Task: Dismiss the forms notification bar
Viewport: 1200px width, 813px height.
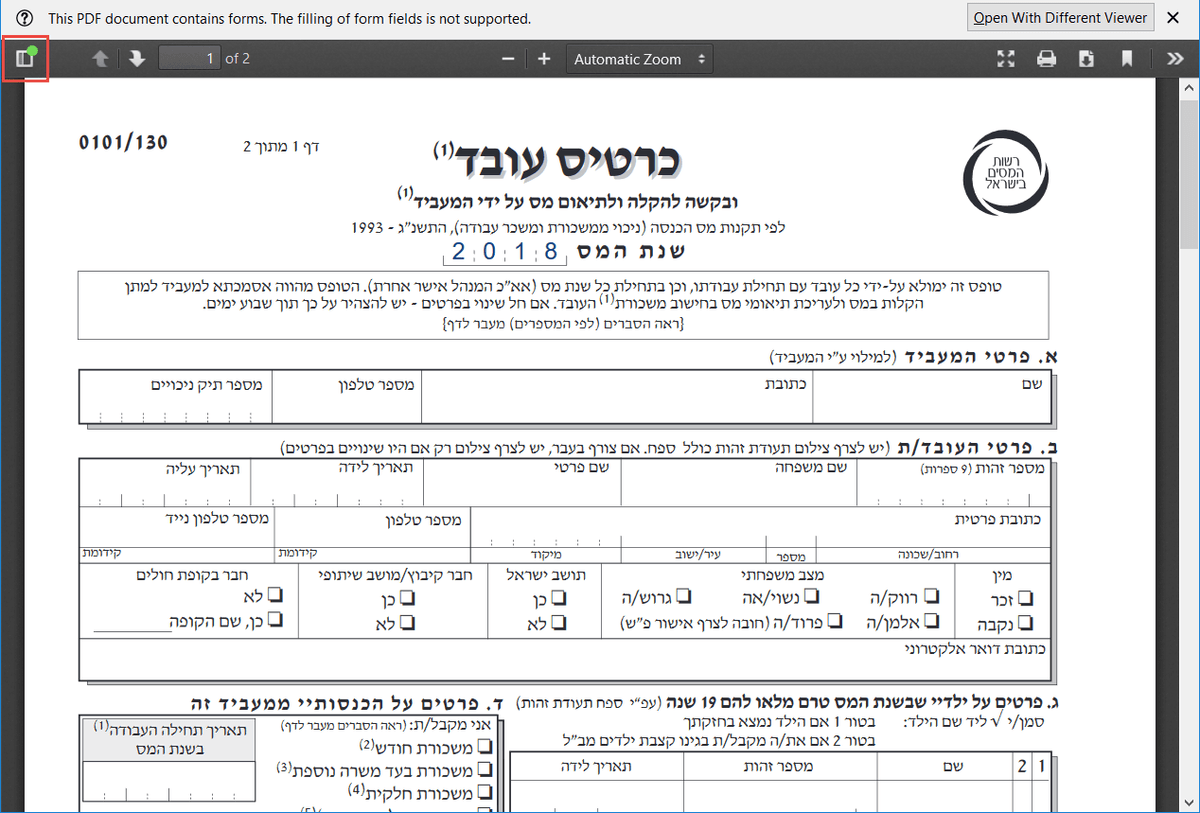Action: coord(1171,17)
